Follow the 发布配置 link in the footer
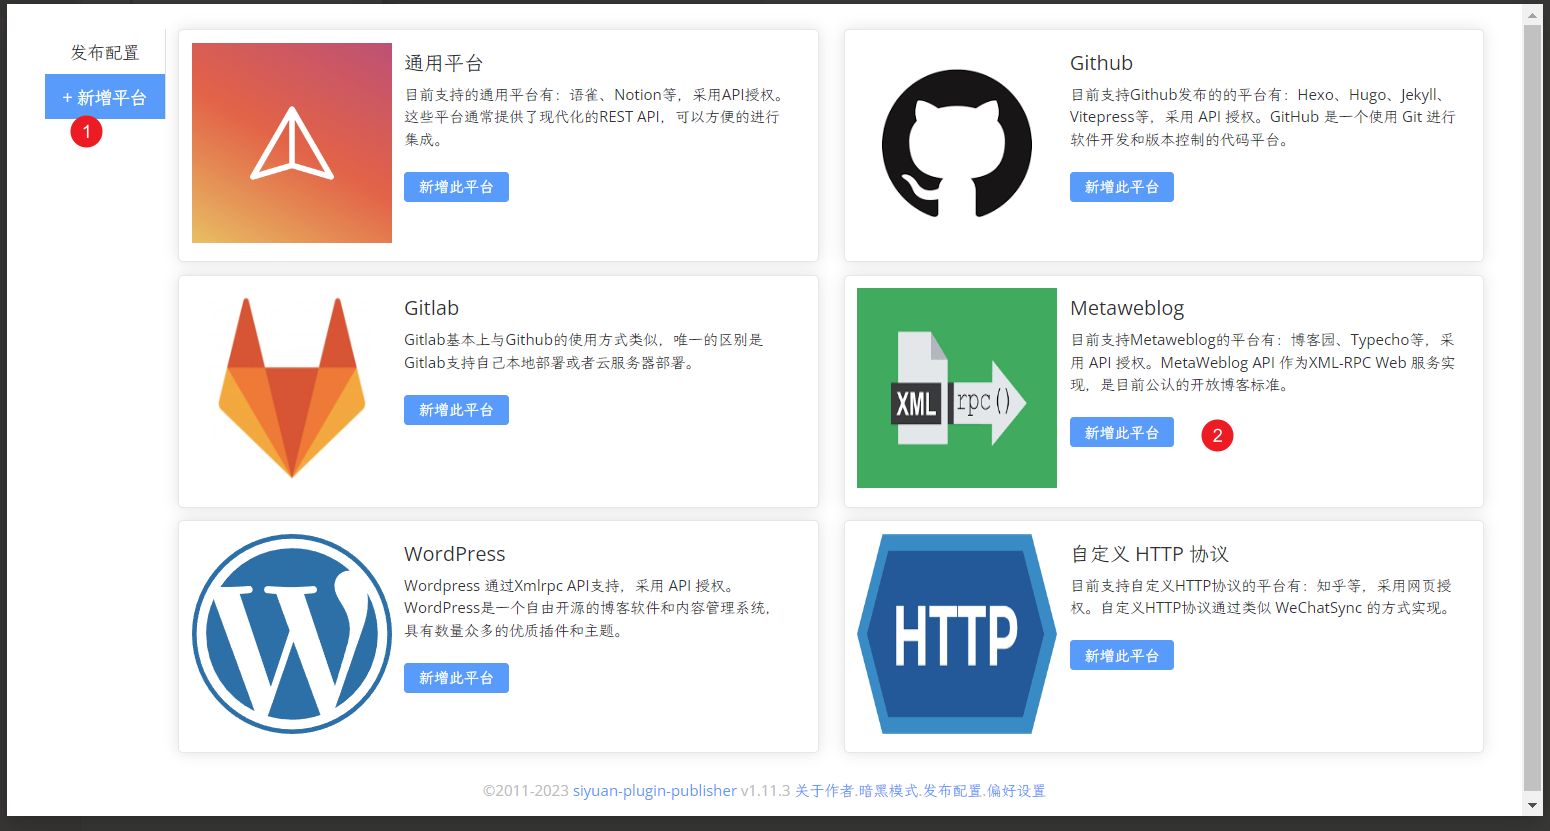Image resolution: width=1550 pixels, height=831 pixels. coord(952,791)
